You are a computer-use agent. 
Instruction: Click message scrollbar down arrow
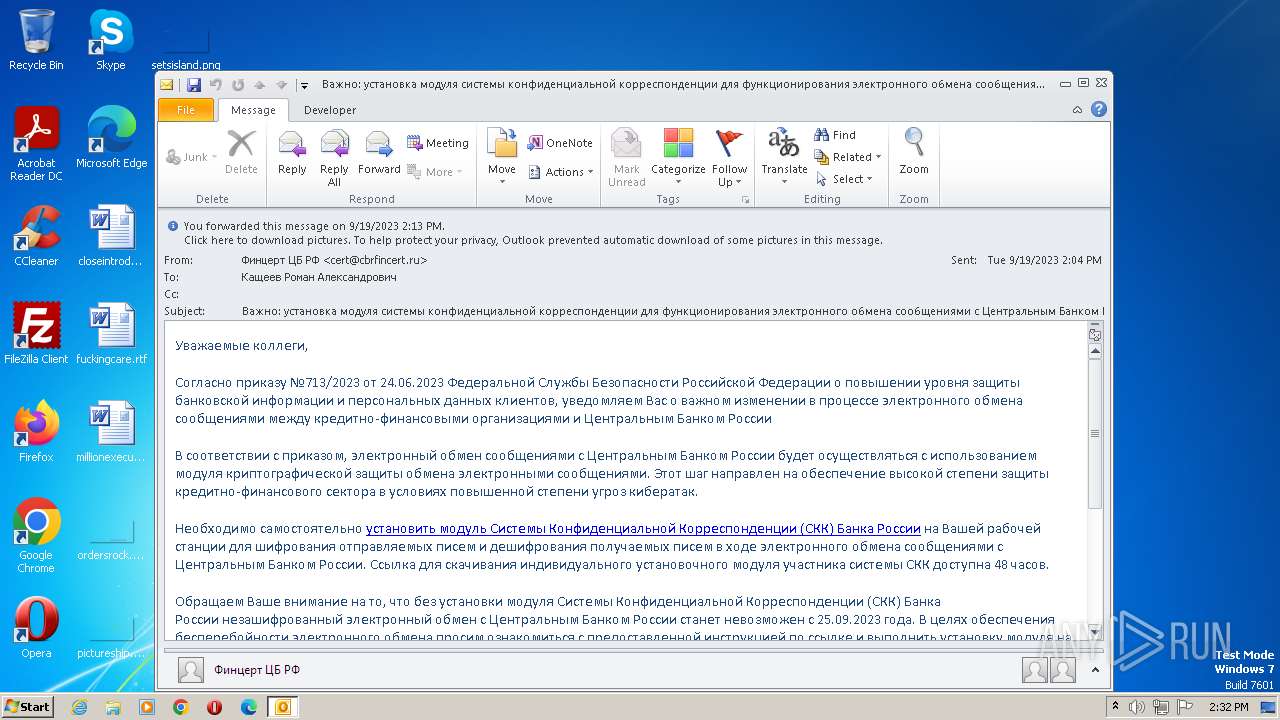[x=1095, y=632]
